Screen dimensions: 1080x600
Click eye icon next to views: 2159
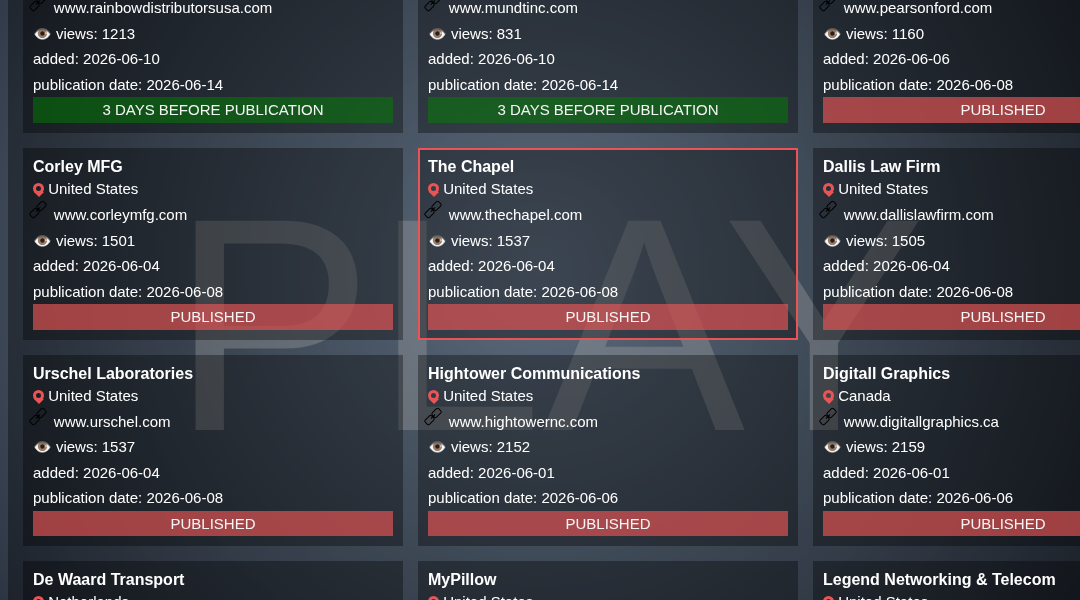click(x=832, y=447)
